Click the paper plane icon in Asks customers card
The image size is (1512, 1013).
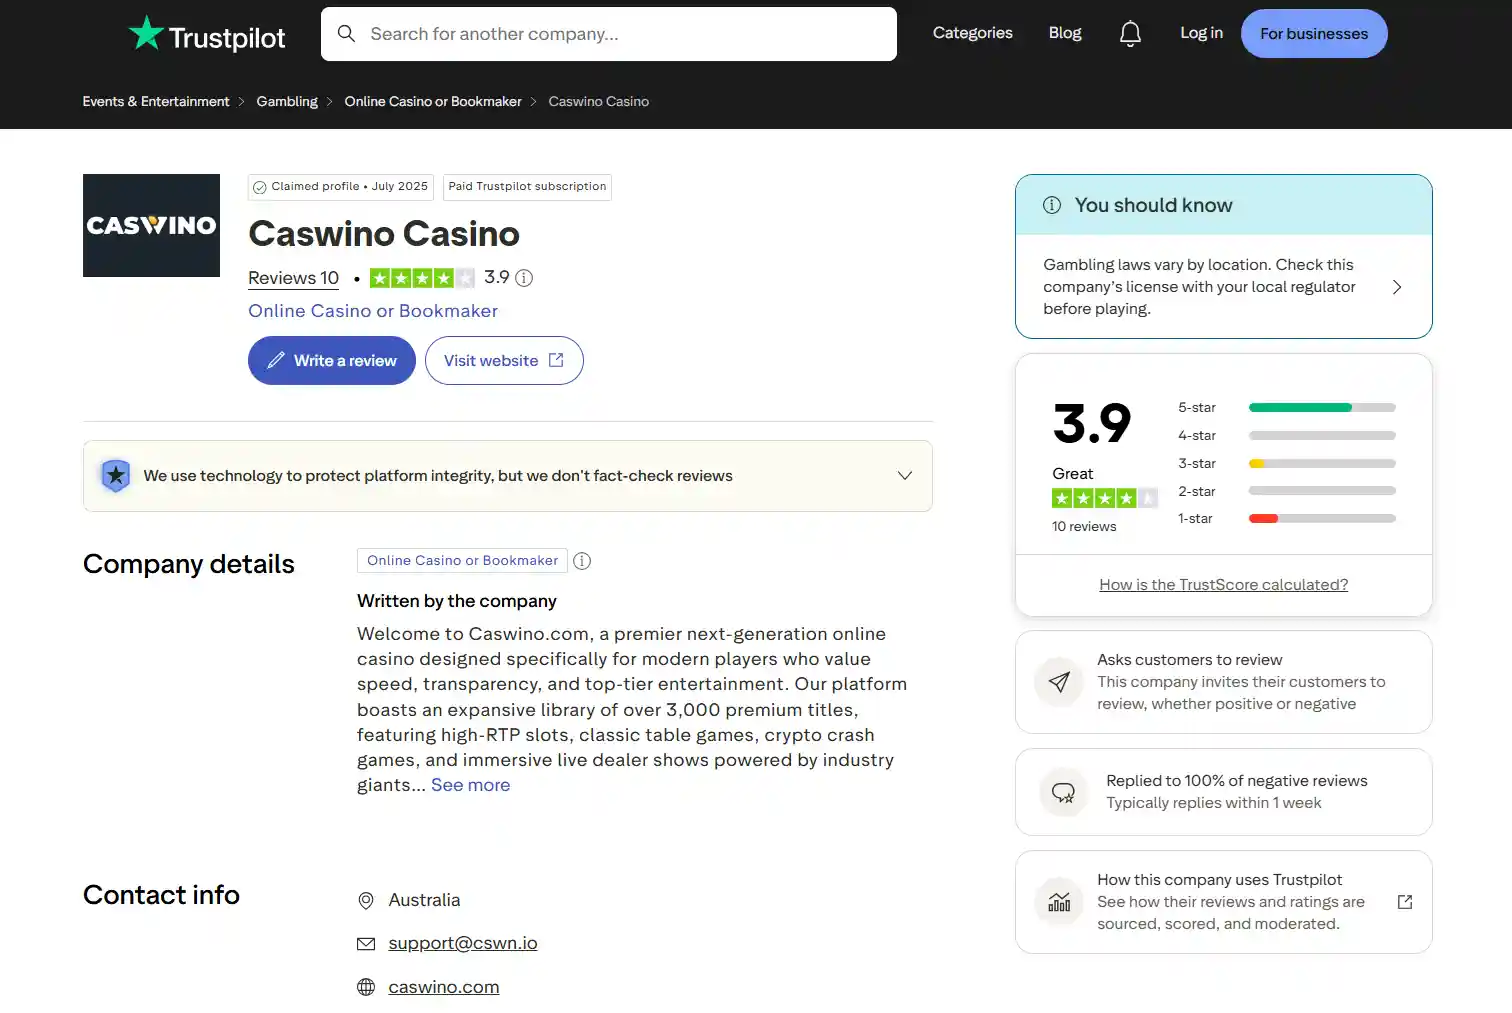(x=1059, y=682)
